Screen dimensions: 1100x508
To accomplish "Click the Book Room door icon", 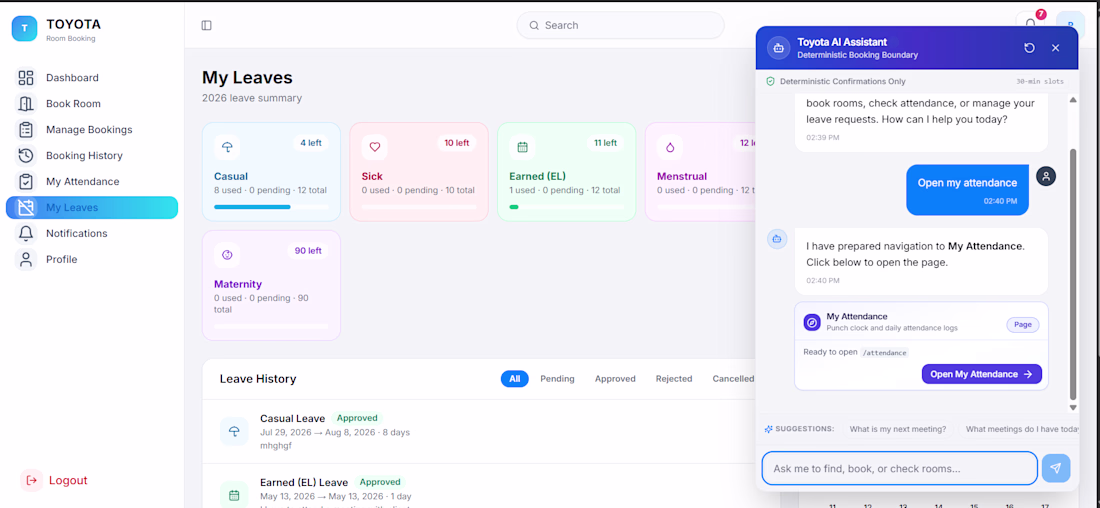I will [26, 104].
